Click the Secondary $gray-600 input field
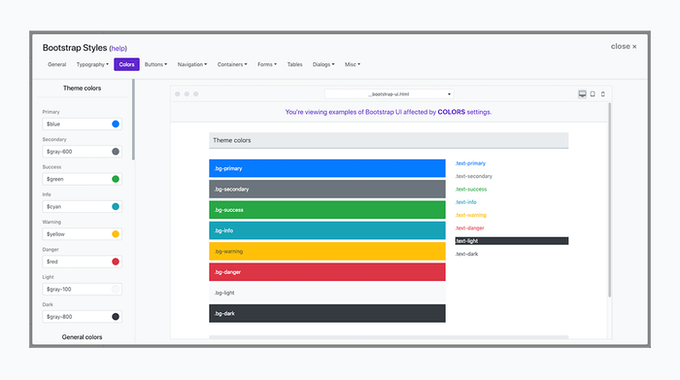 click(82, 151)
